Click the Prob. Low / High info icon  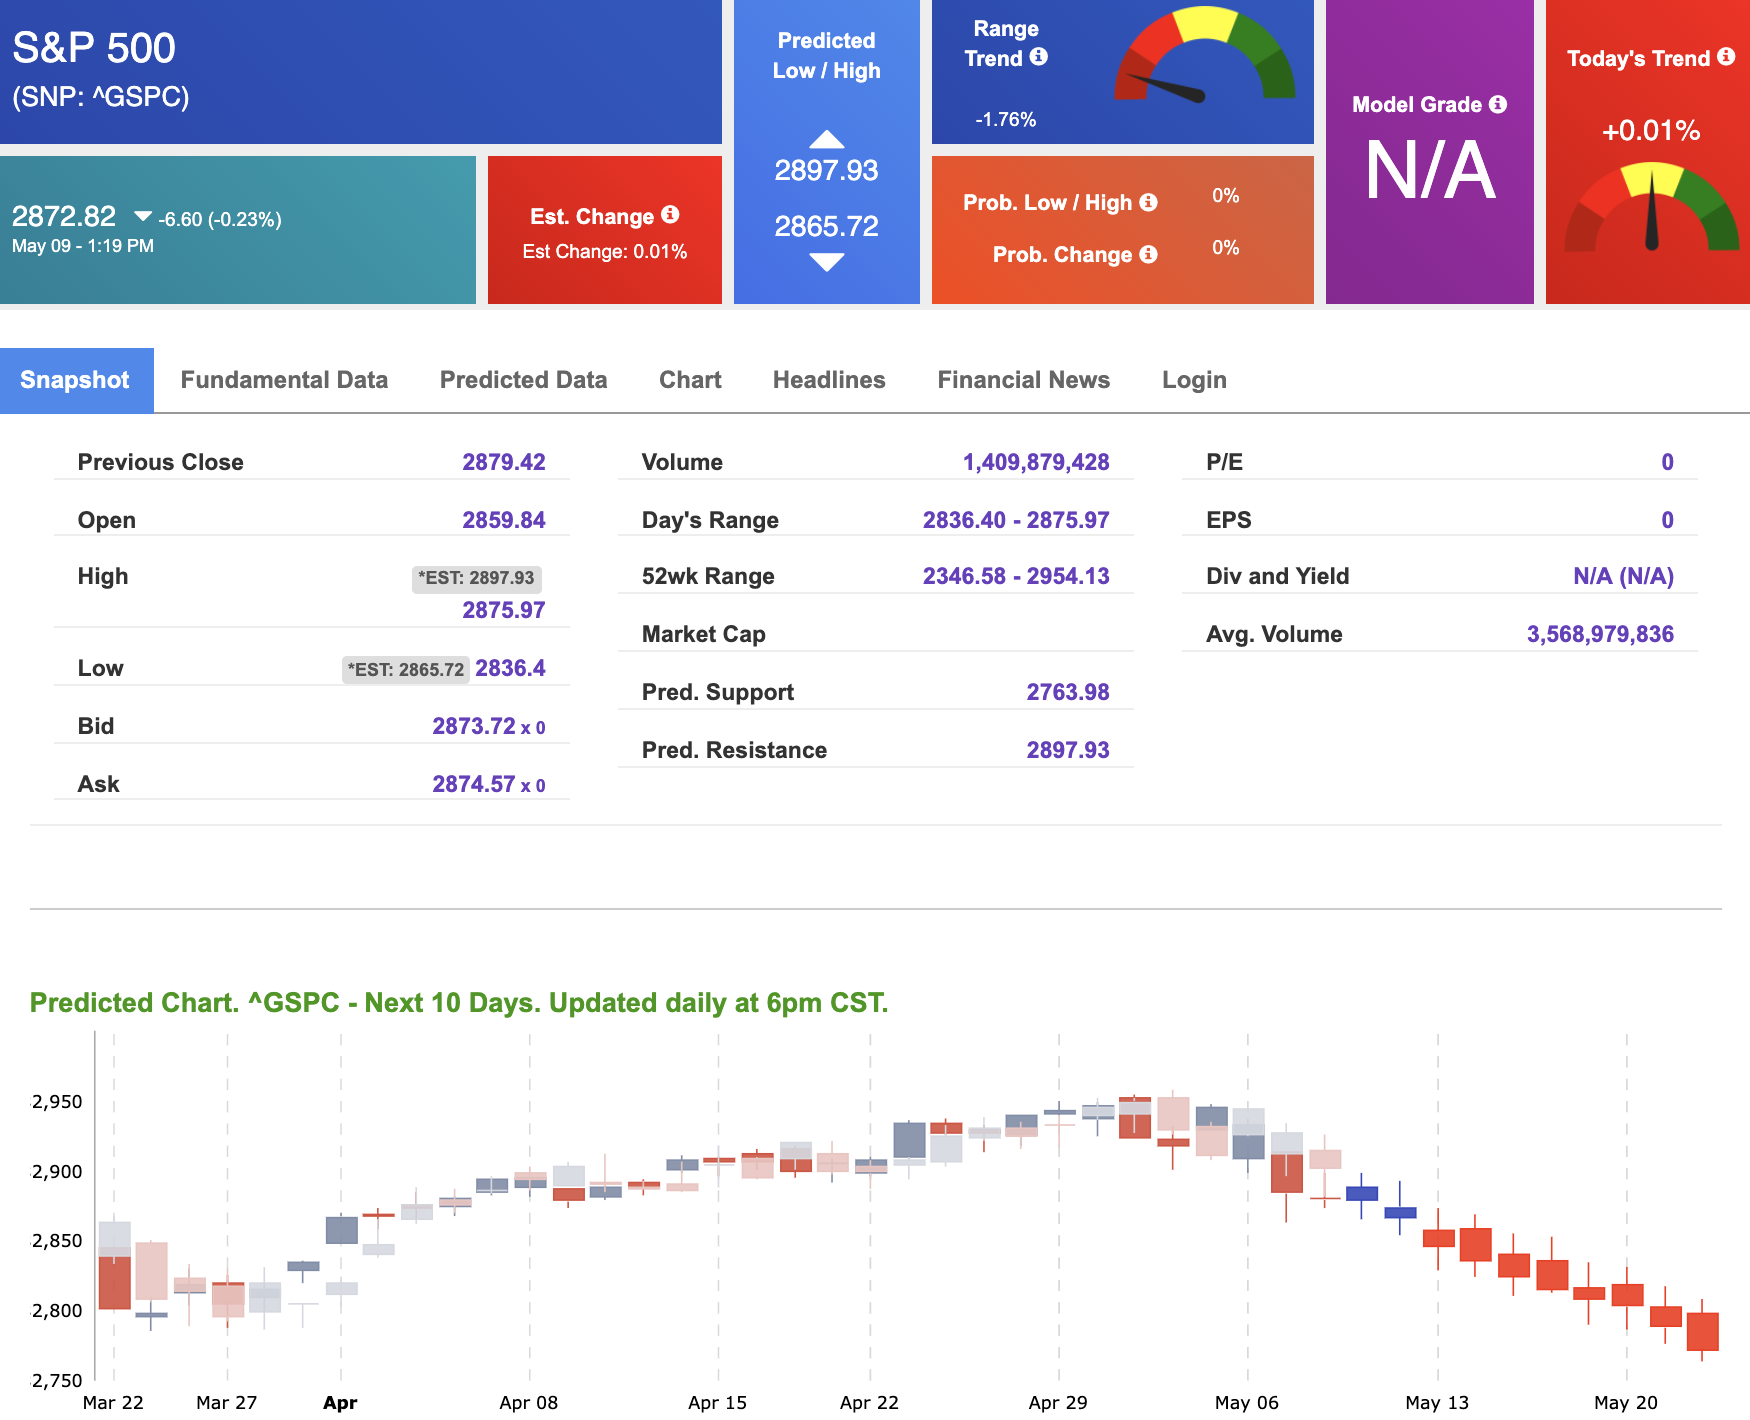(x=1149, y=202)
